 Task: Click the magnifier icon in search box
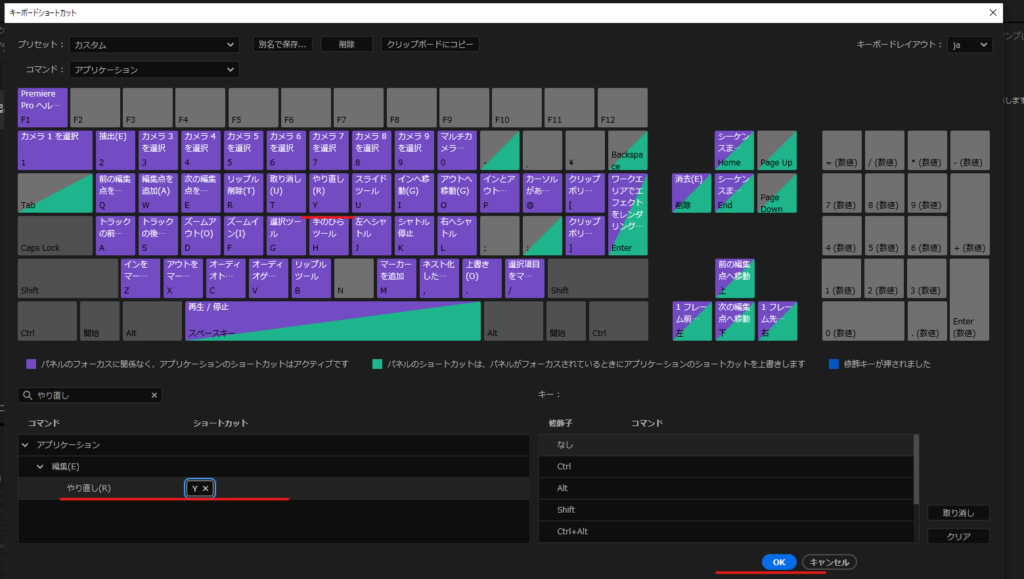[28, 396]
